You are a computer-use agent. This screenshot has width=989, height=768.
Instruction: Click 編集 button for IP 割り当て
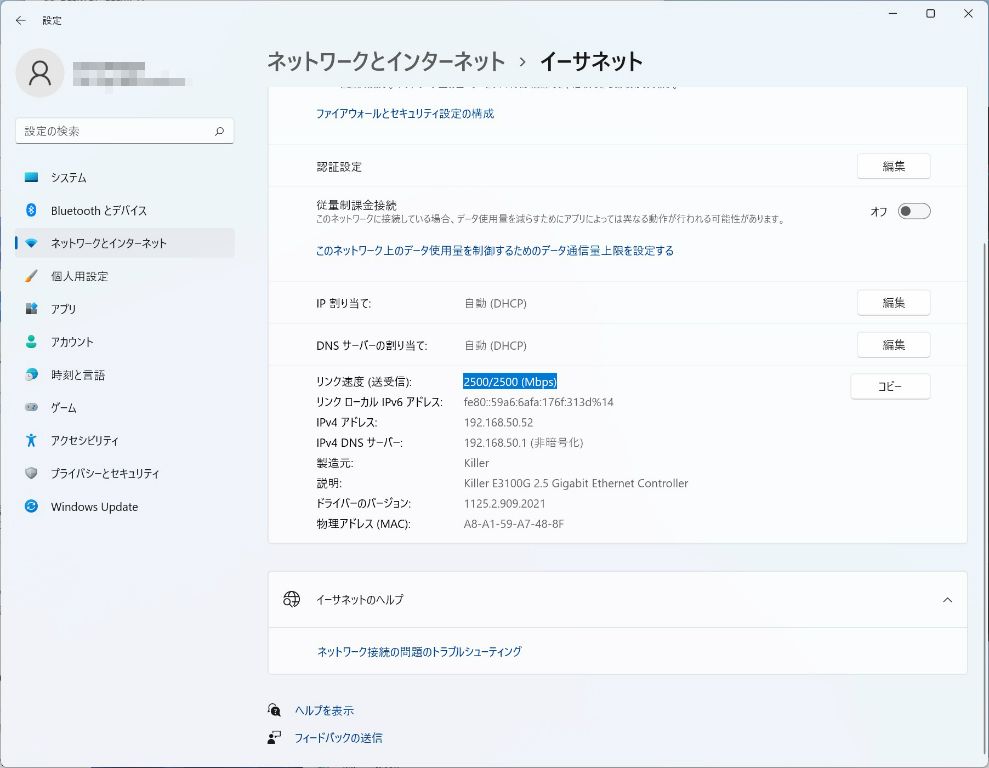893,303
